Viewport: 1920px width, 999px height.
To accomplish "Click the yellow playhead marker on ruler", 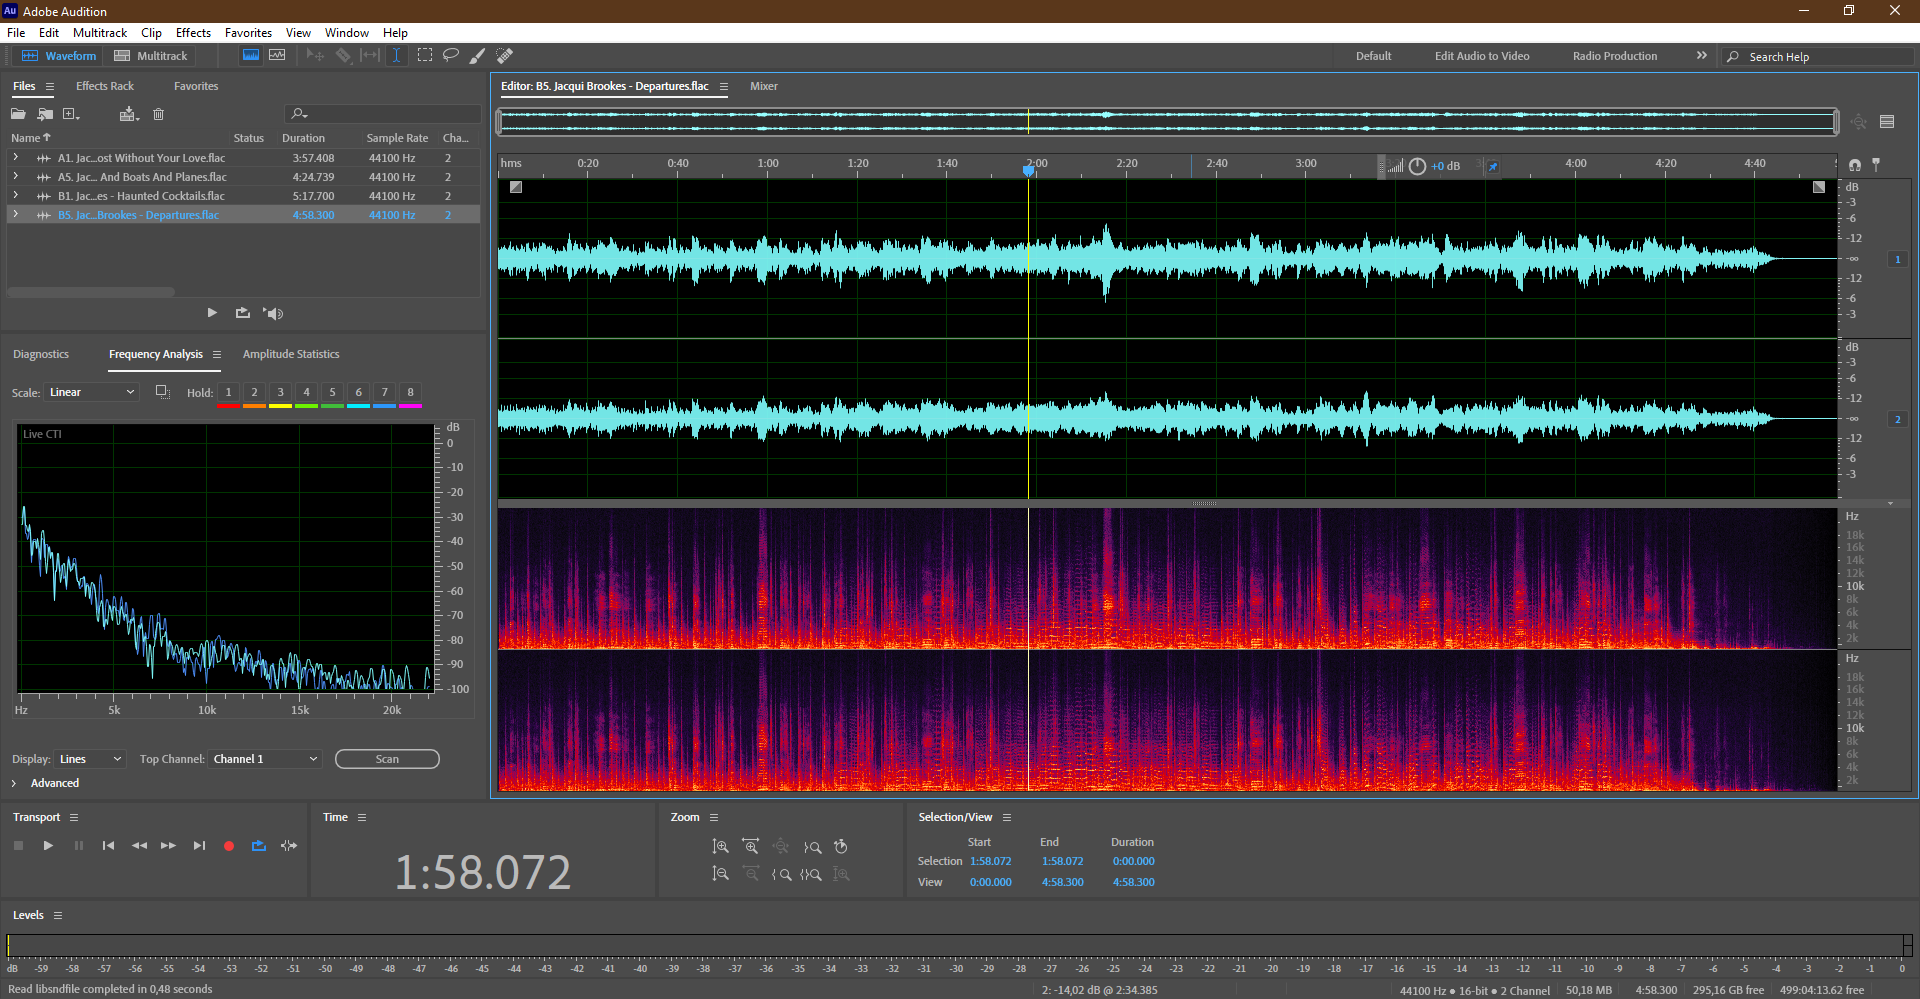I will click(1028, 169).
